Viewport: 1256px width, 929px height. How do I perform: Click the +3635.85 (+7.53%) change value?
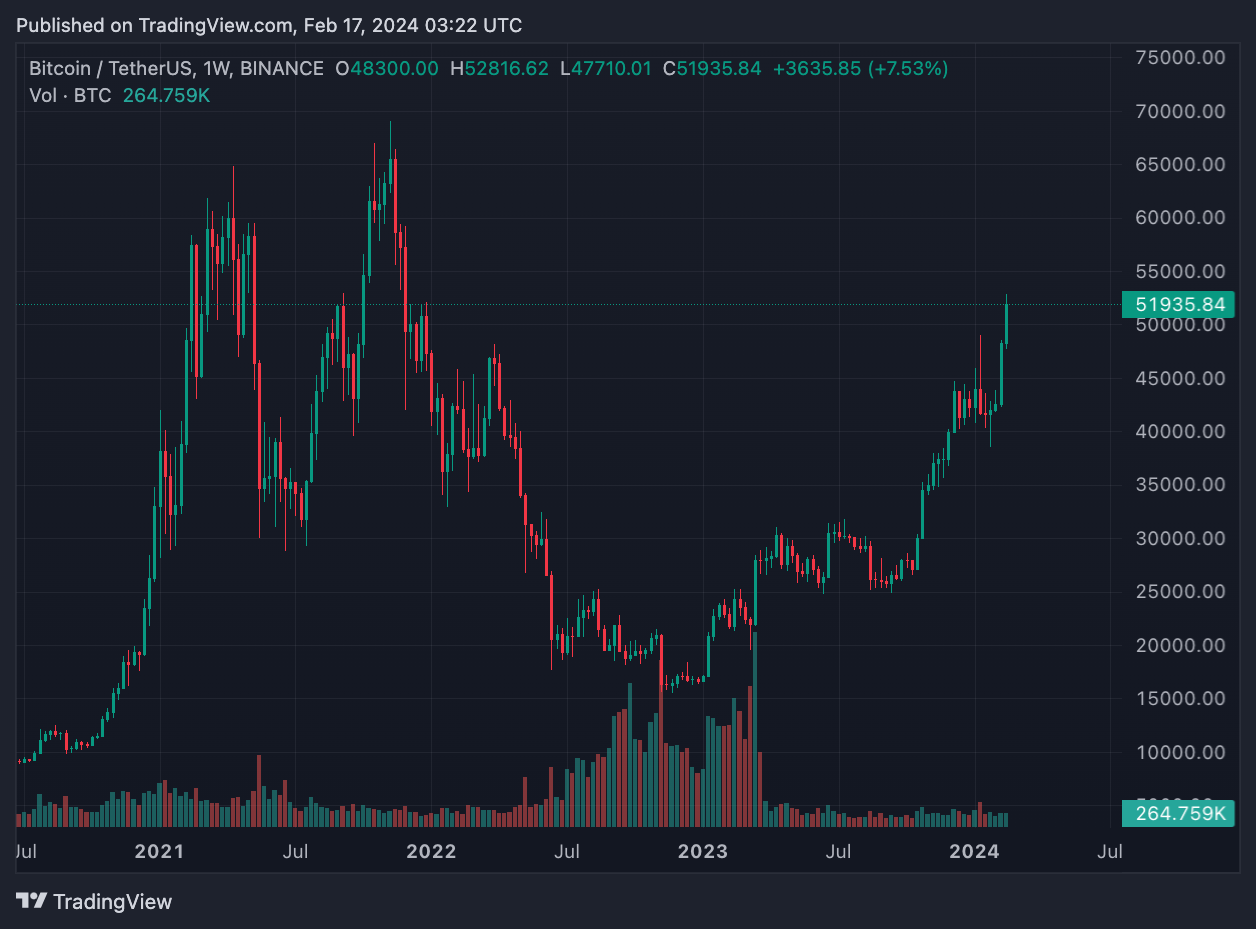coord(860,69)
